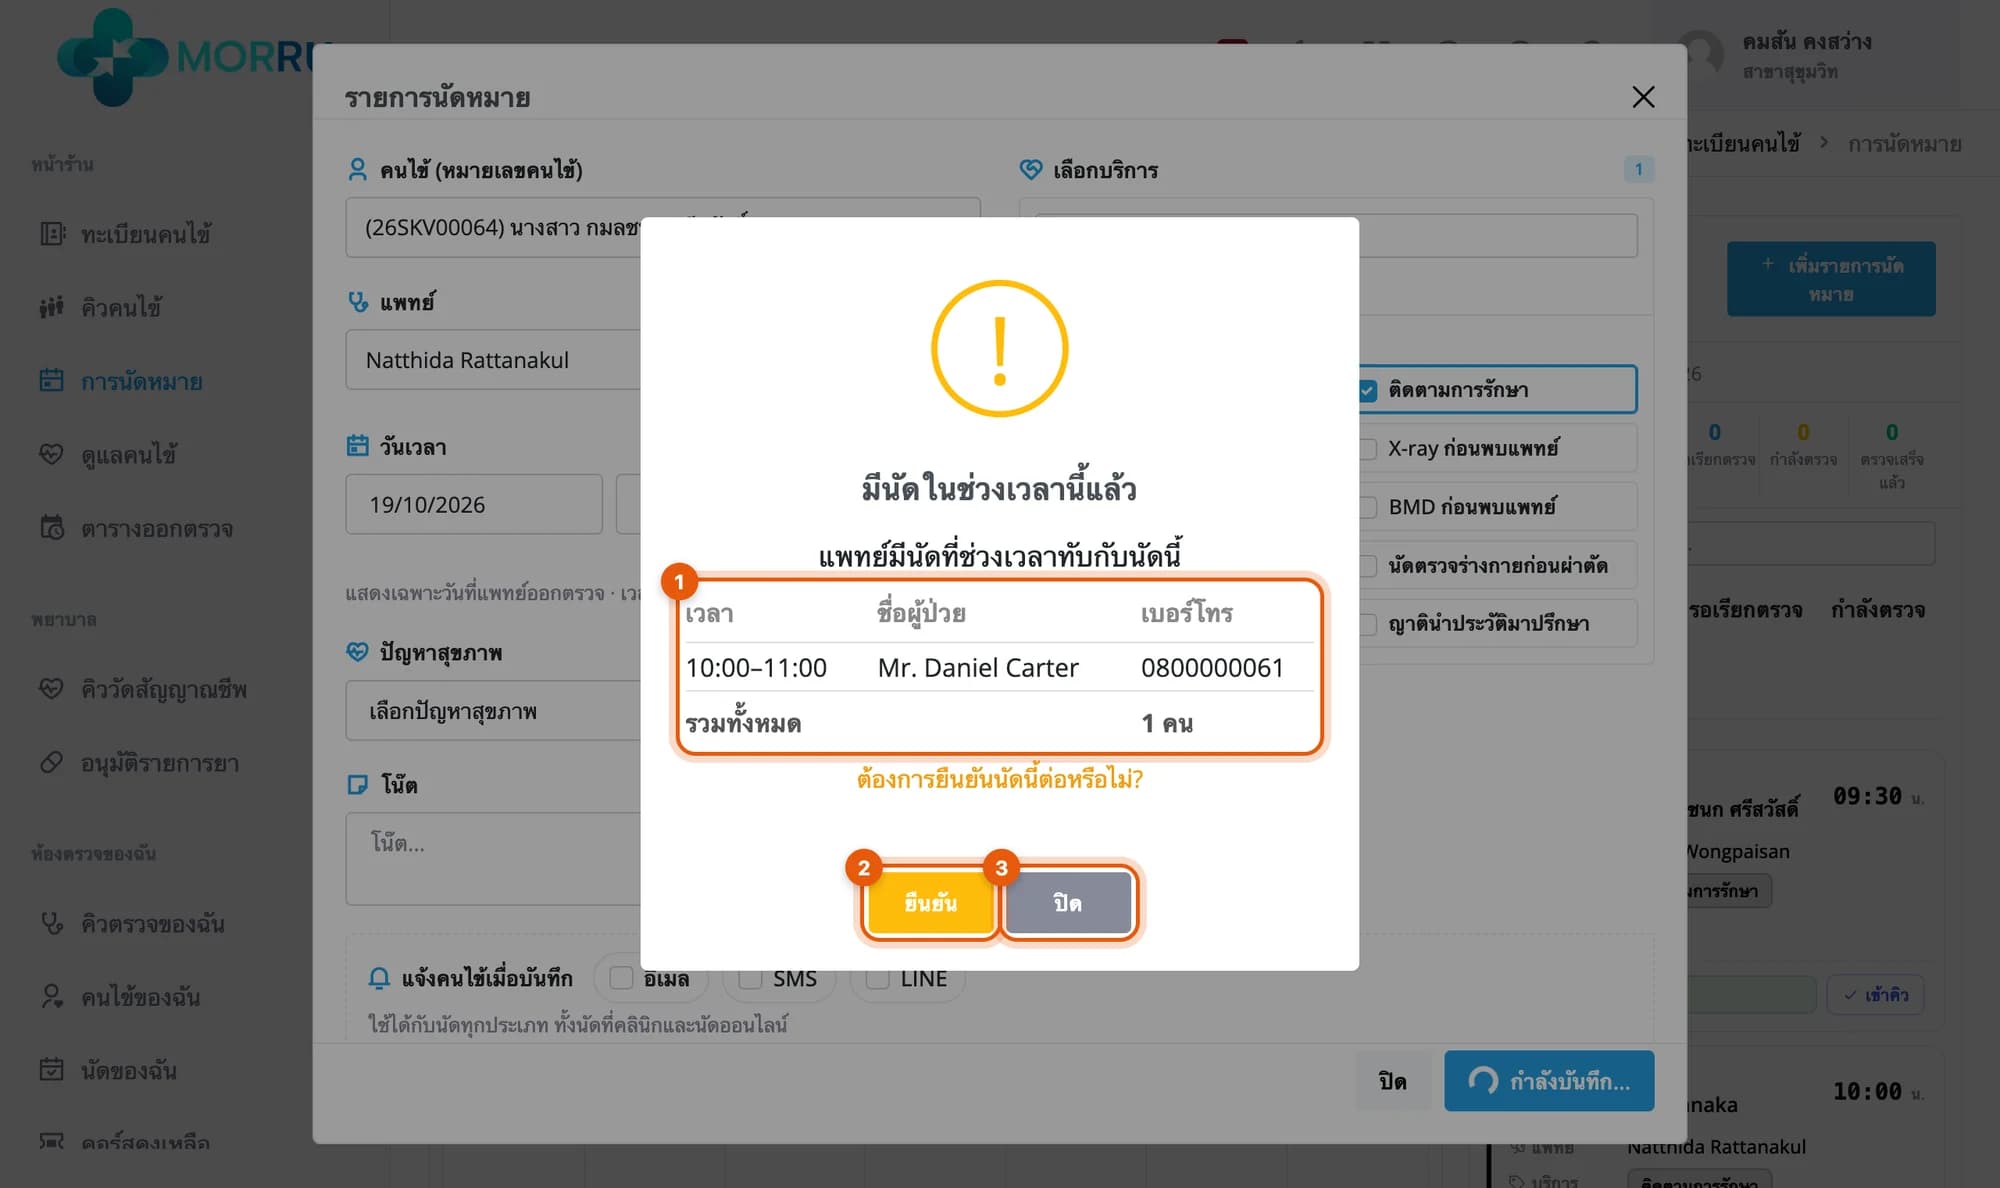Image resolution: width=2000 pixels, height=1188 pixels.
Task: Enable LINE notification checkbox
Action: 877,978
